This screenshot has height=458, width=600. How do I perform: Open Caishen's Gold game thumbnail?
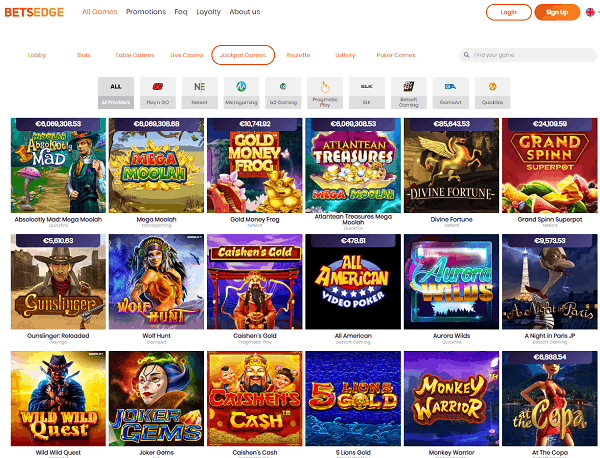pos(254,282)
